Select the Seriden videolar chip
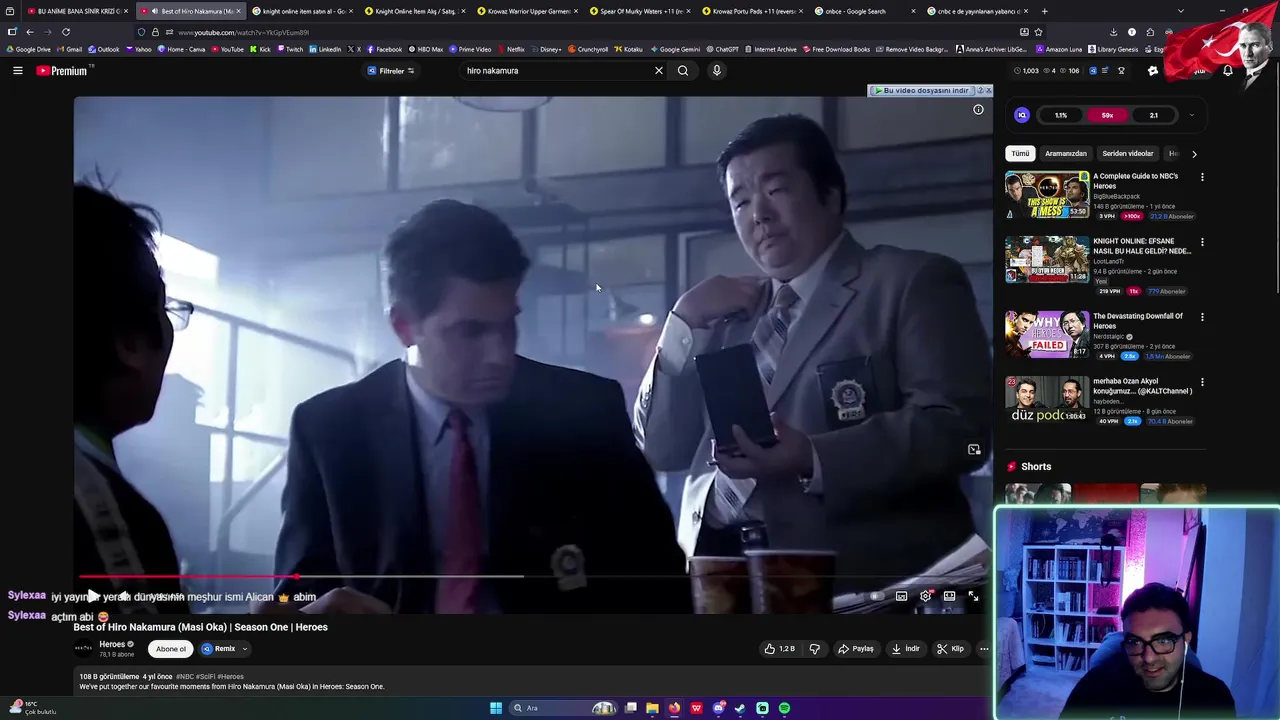1280x720 pixels. (x=1128, y=154)
